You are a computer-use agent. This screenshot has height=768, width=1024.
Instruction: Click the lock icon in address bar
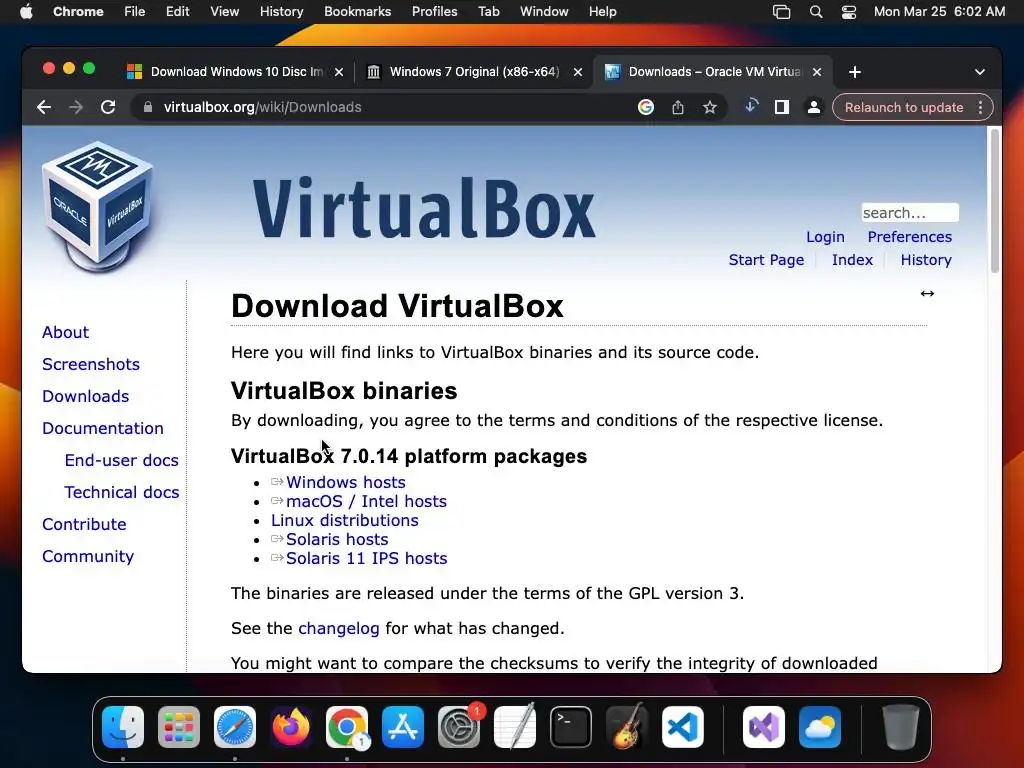(x=148, y=107)
